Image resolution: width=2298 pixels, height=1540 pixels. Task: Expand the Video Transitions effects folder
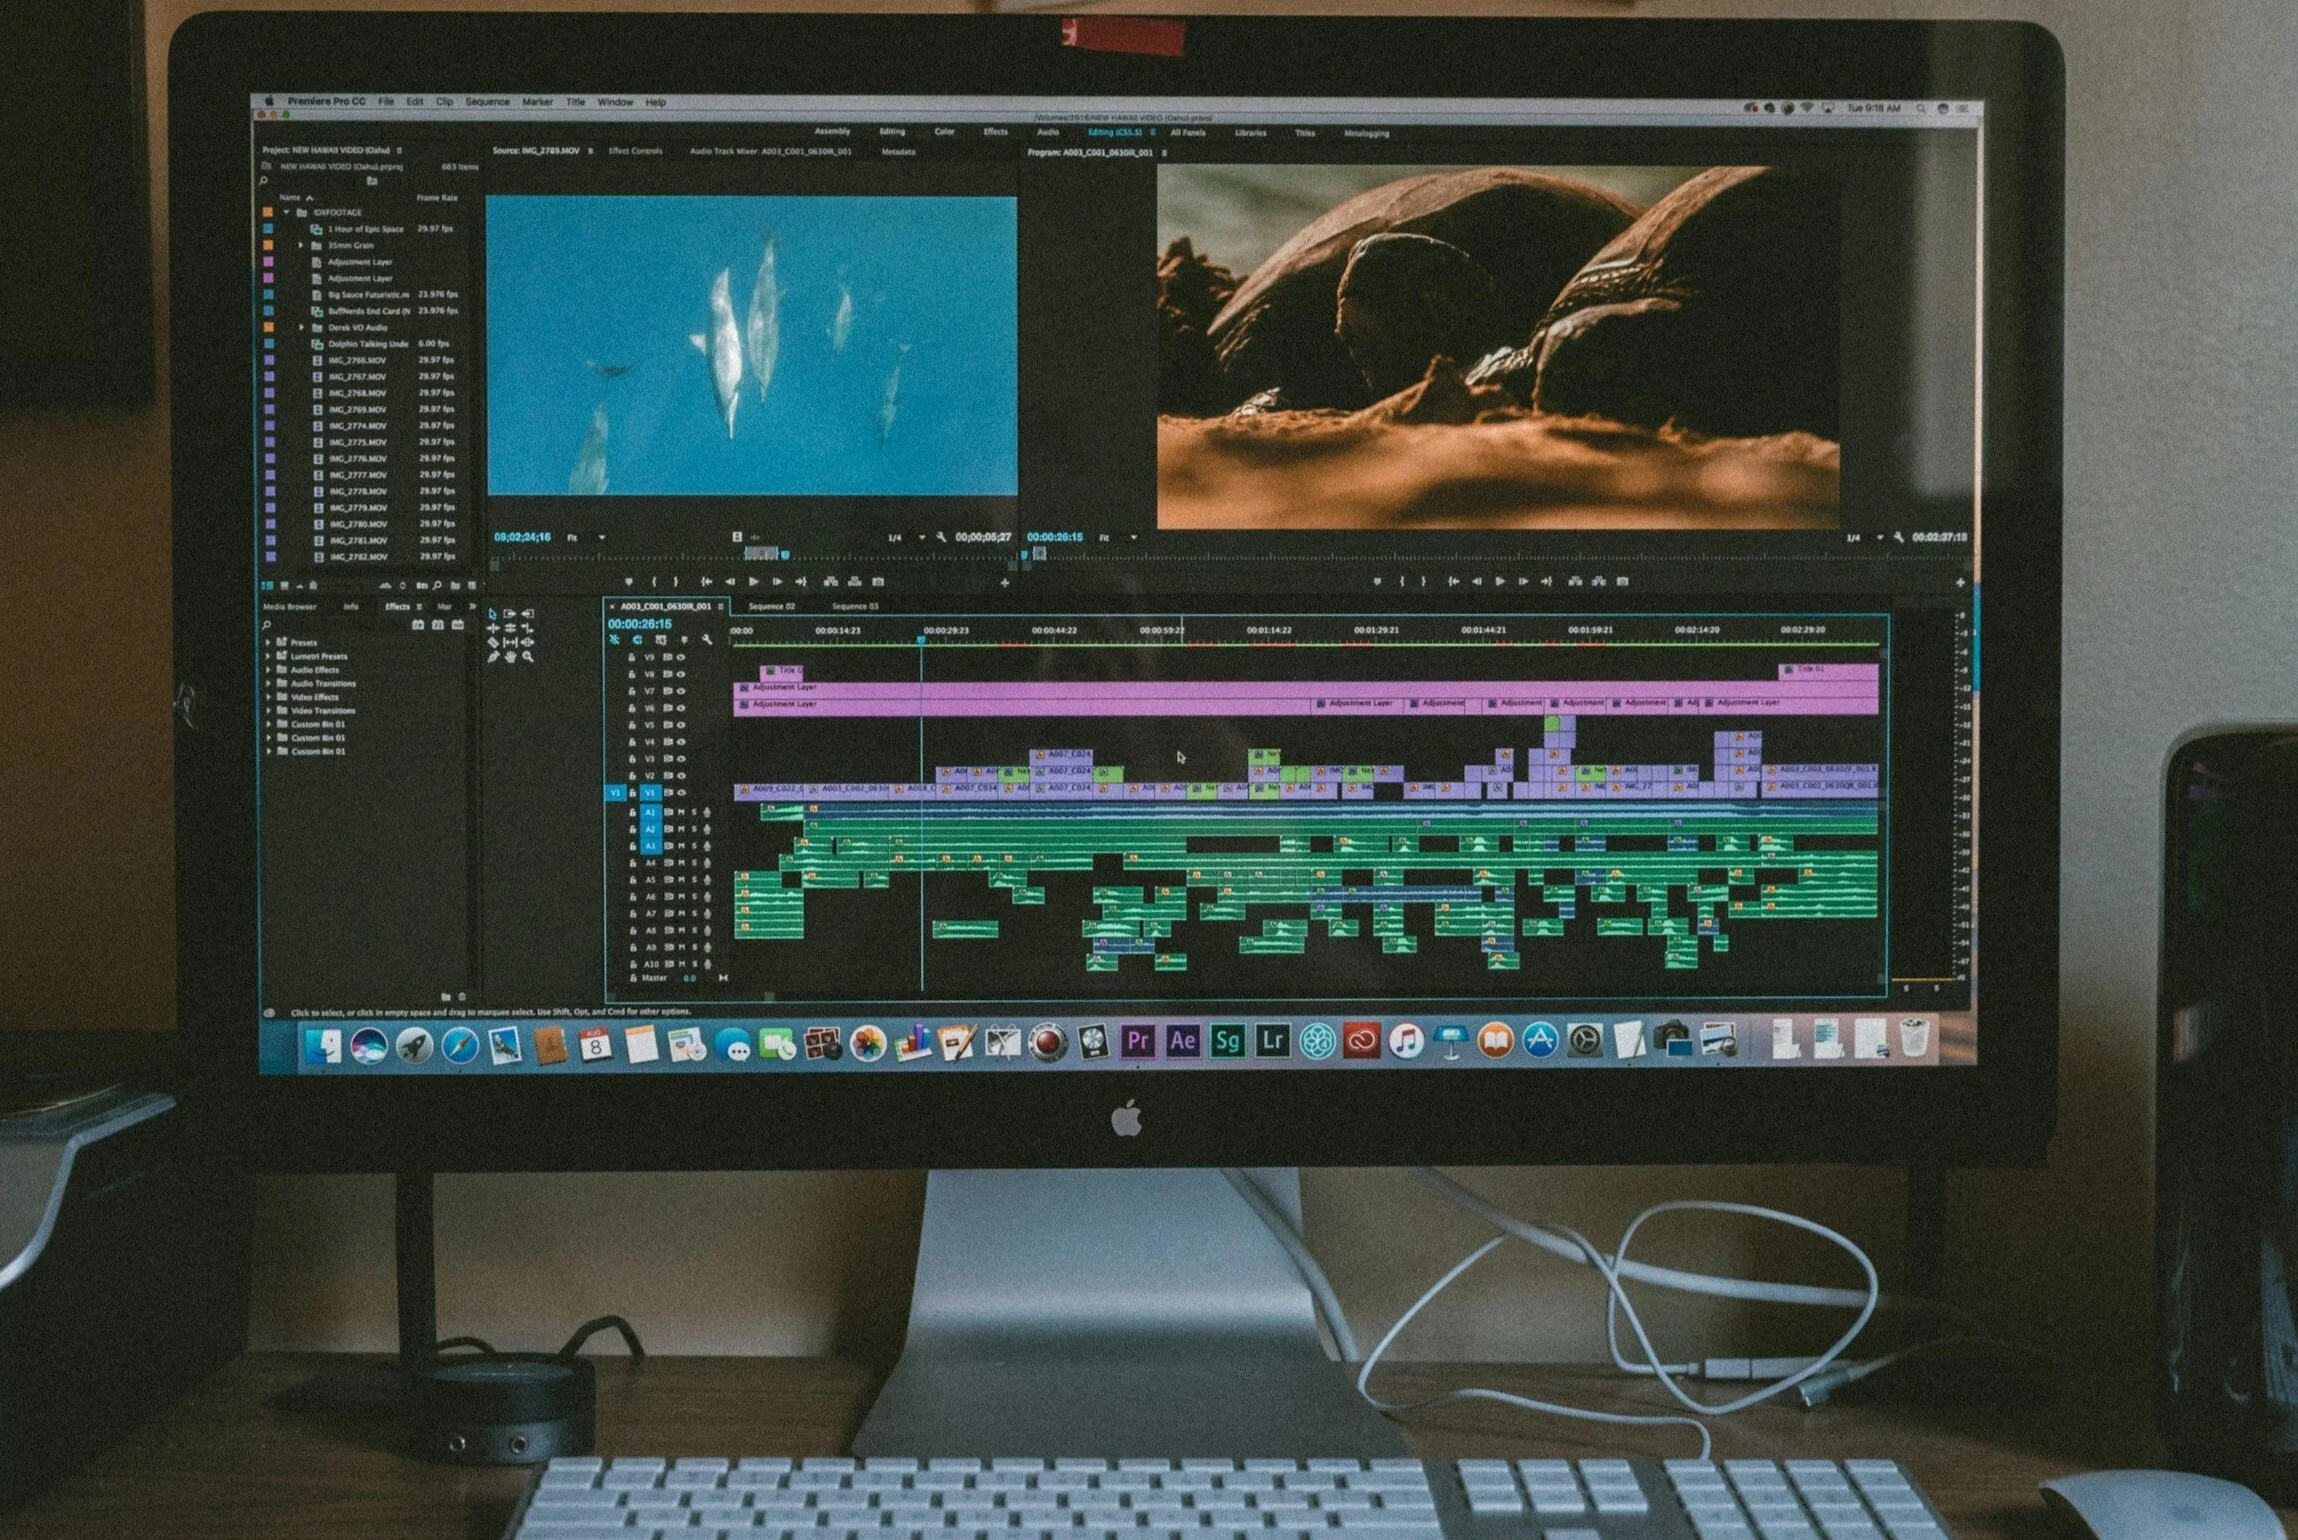[x=268, y=710]
